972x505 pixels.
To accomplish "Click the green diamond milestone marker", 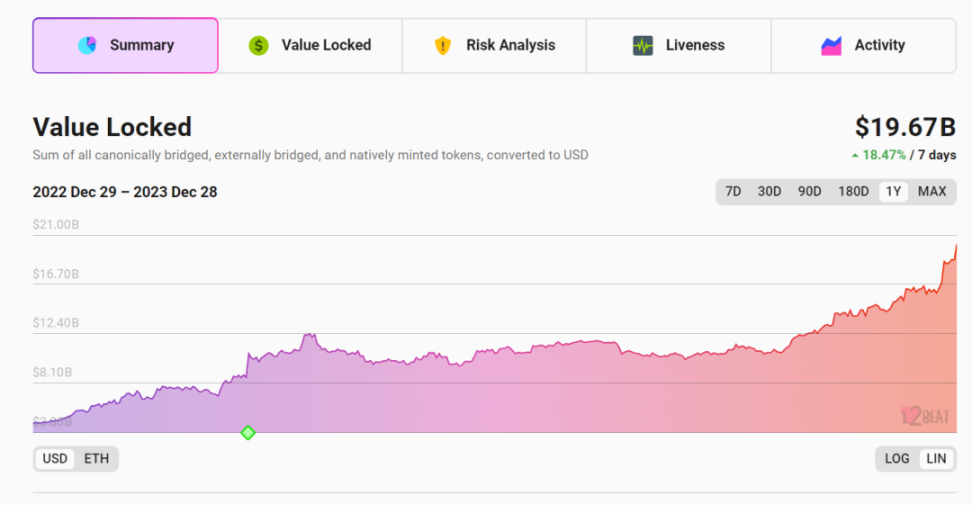I will coord(248,433).
